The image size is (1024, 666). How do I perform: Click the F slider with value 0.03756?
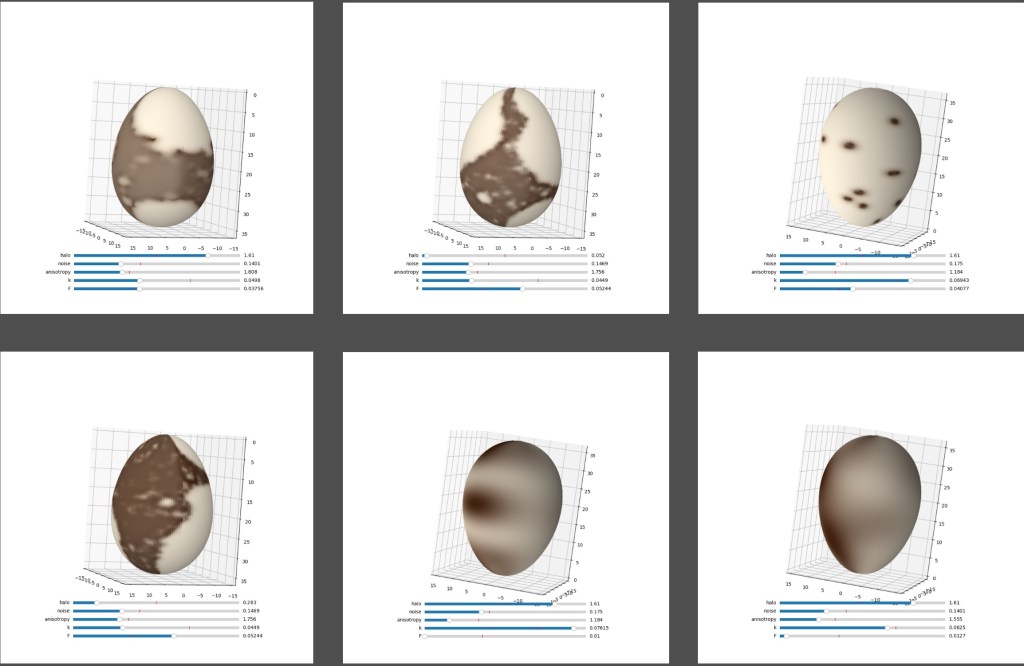click(155, 289)
